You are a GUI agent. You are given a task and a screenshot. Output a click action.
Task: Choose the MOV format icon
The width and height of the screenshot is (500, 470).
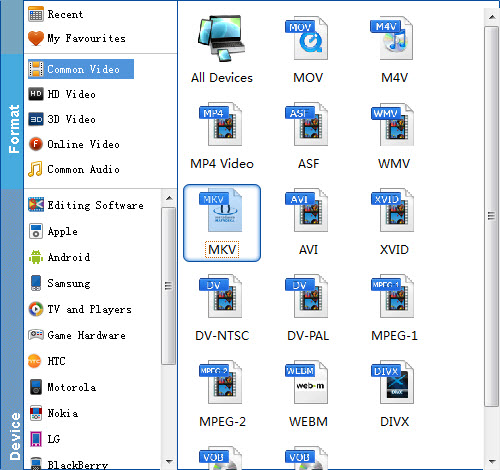(307, 38)
